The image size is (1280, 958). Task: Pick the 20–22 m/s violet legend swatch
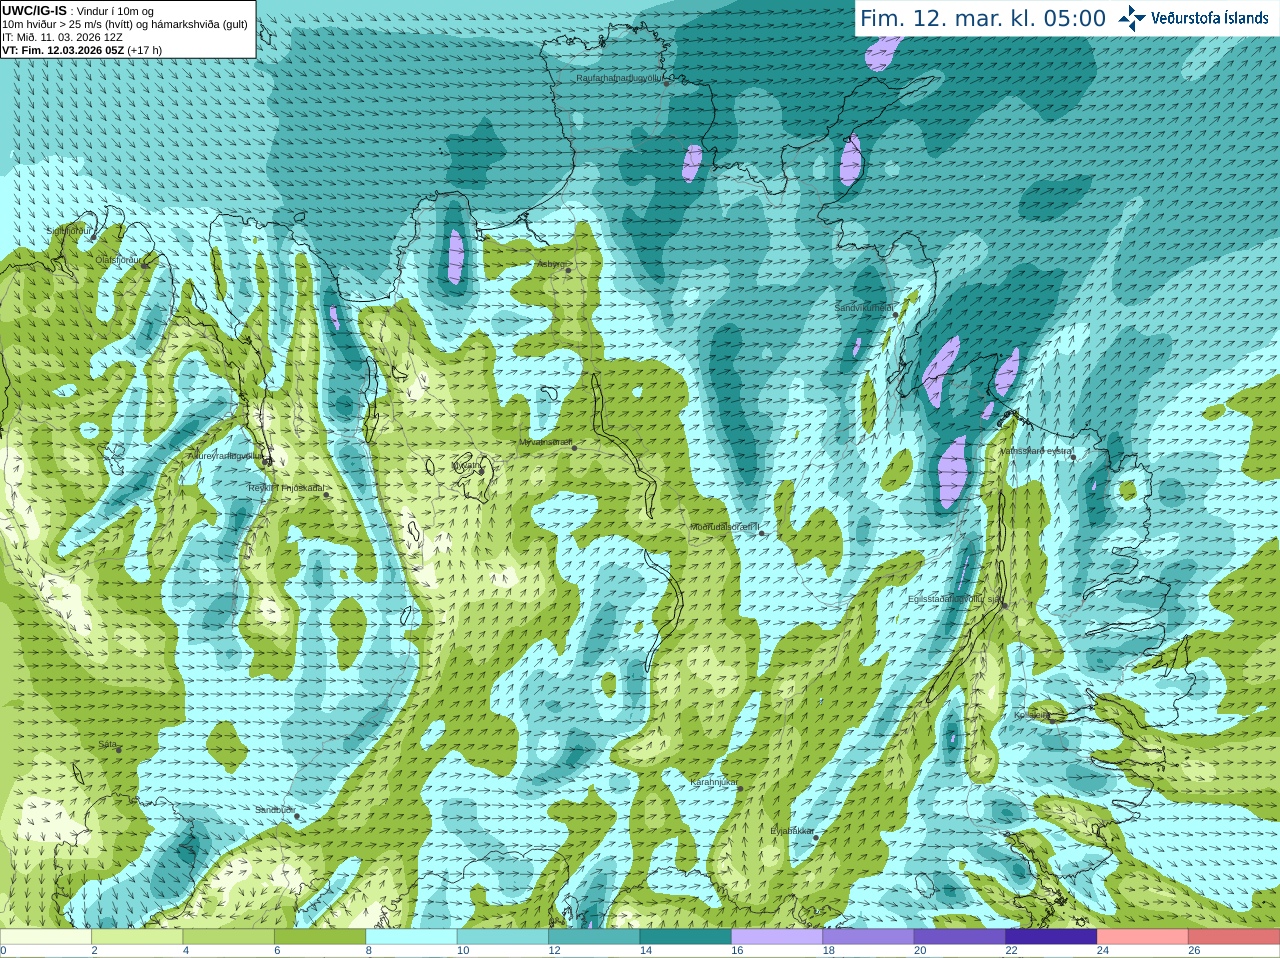(x=960, y=937)
